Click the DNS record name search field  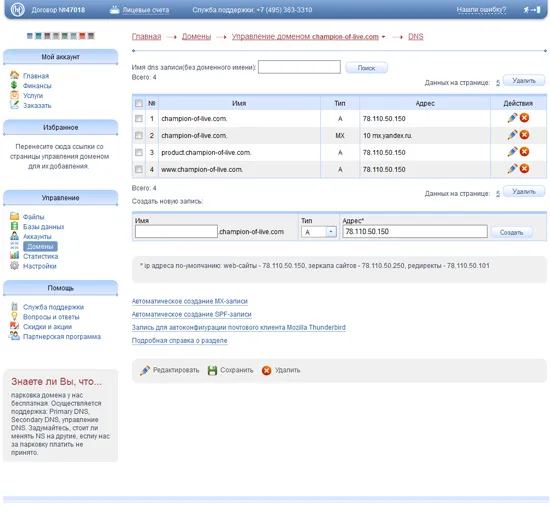coord(299,67)
